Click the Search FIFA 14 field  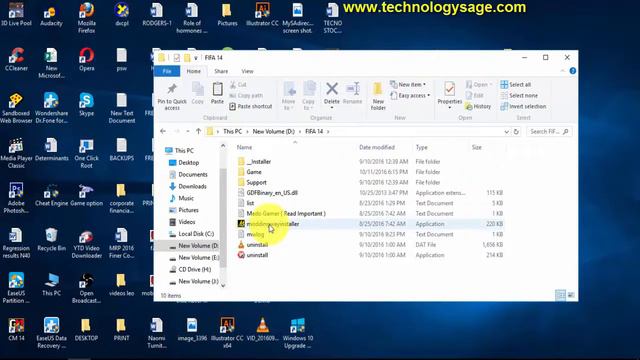tap(549, 131)
